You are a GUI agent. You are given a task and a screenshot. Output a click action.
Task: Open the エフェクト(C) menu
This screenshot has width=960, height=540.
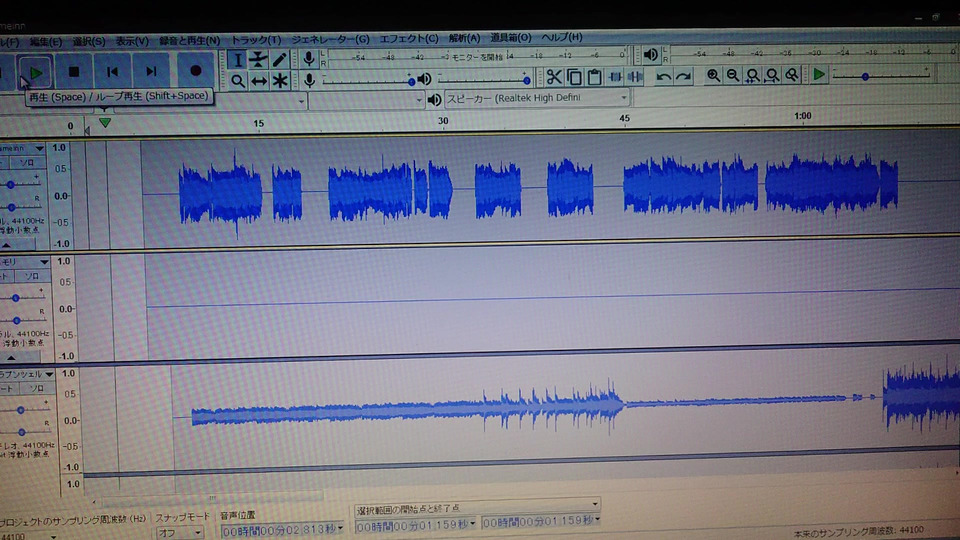tap(408, 39)
